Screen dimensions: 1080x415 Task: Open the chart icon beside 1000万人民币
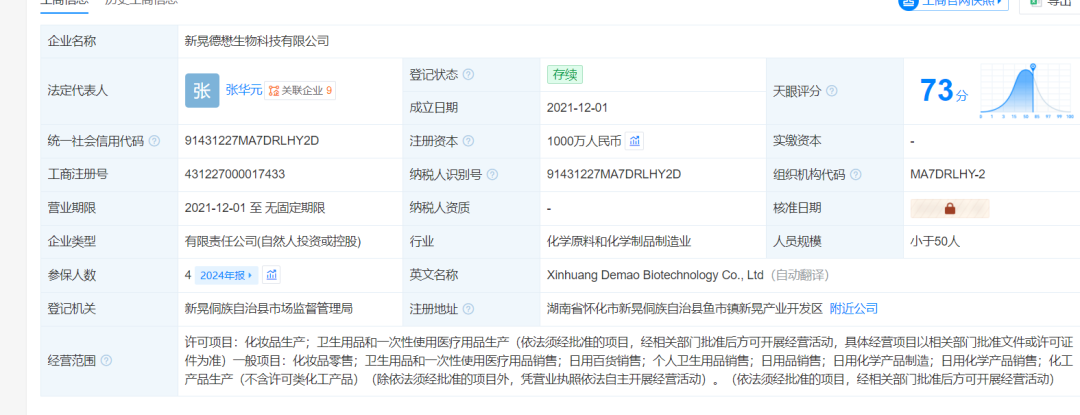pyautogui.click(x=636, y=141)
